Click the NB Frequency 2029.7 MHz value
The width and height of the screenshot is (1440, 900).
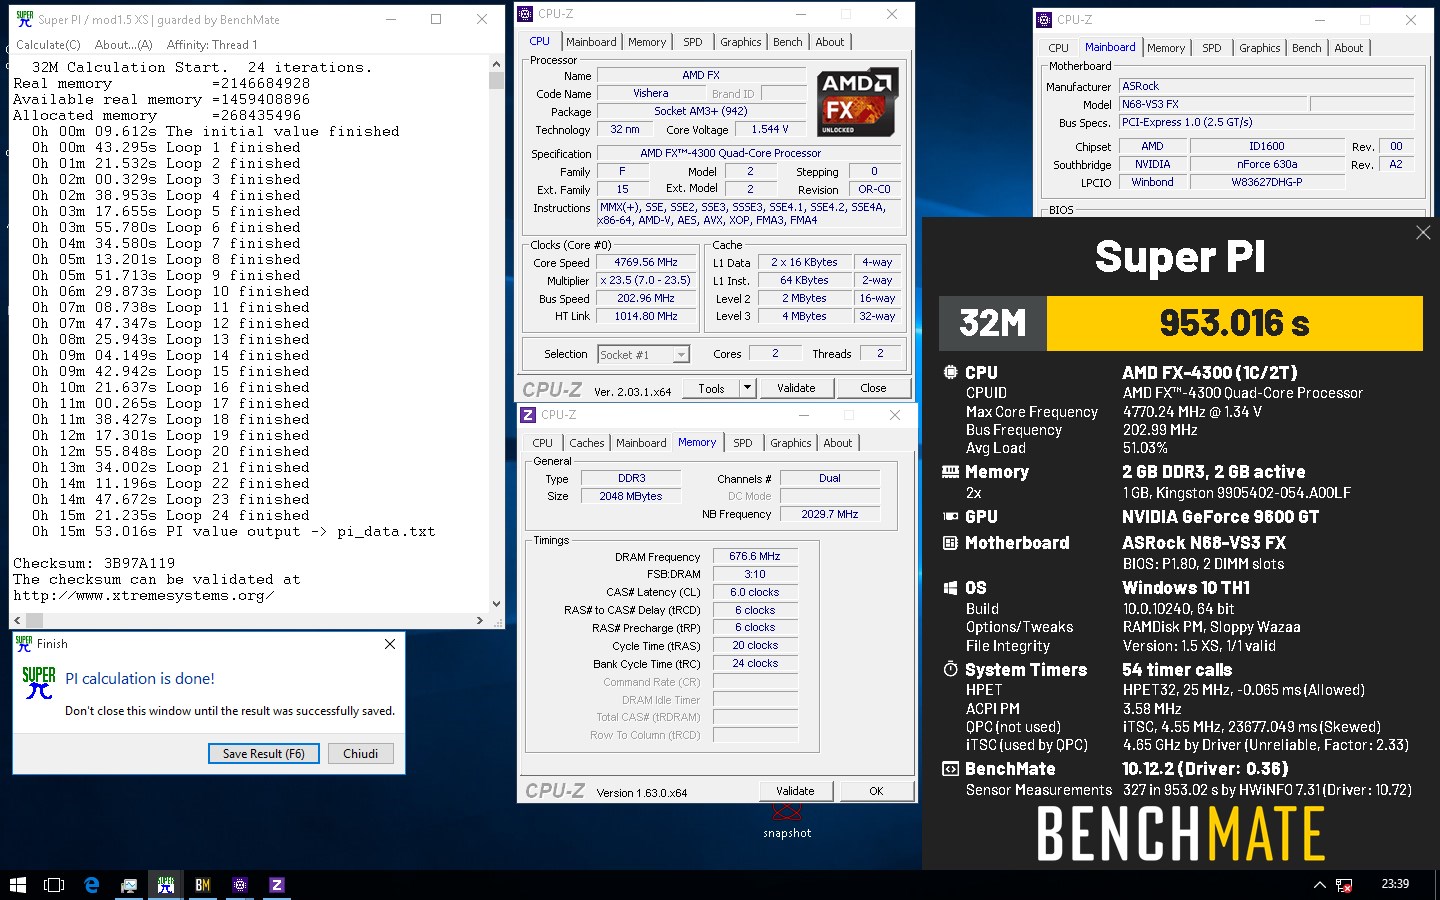[830, 514]
